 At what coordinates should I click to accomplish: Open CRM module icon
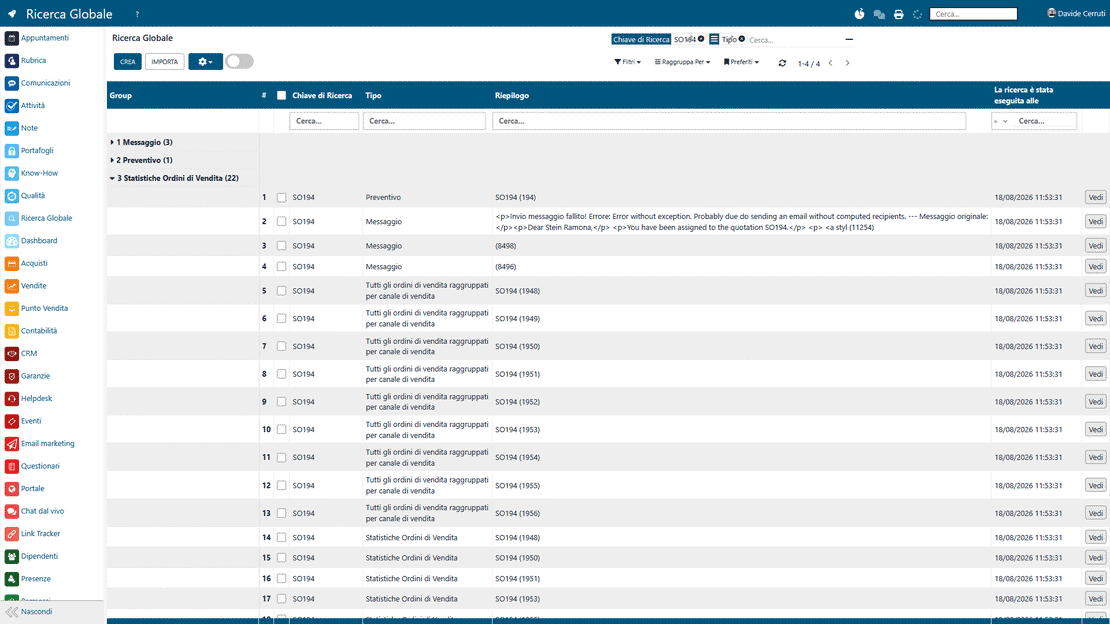pyautogui.click(x=11, y=353)
